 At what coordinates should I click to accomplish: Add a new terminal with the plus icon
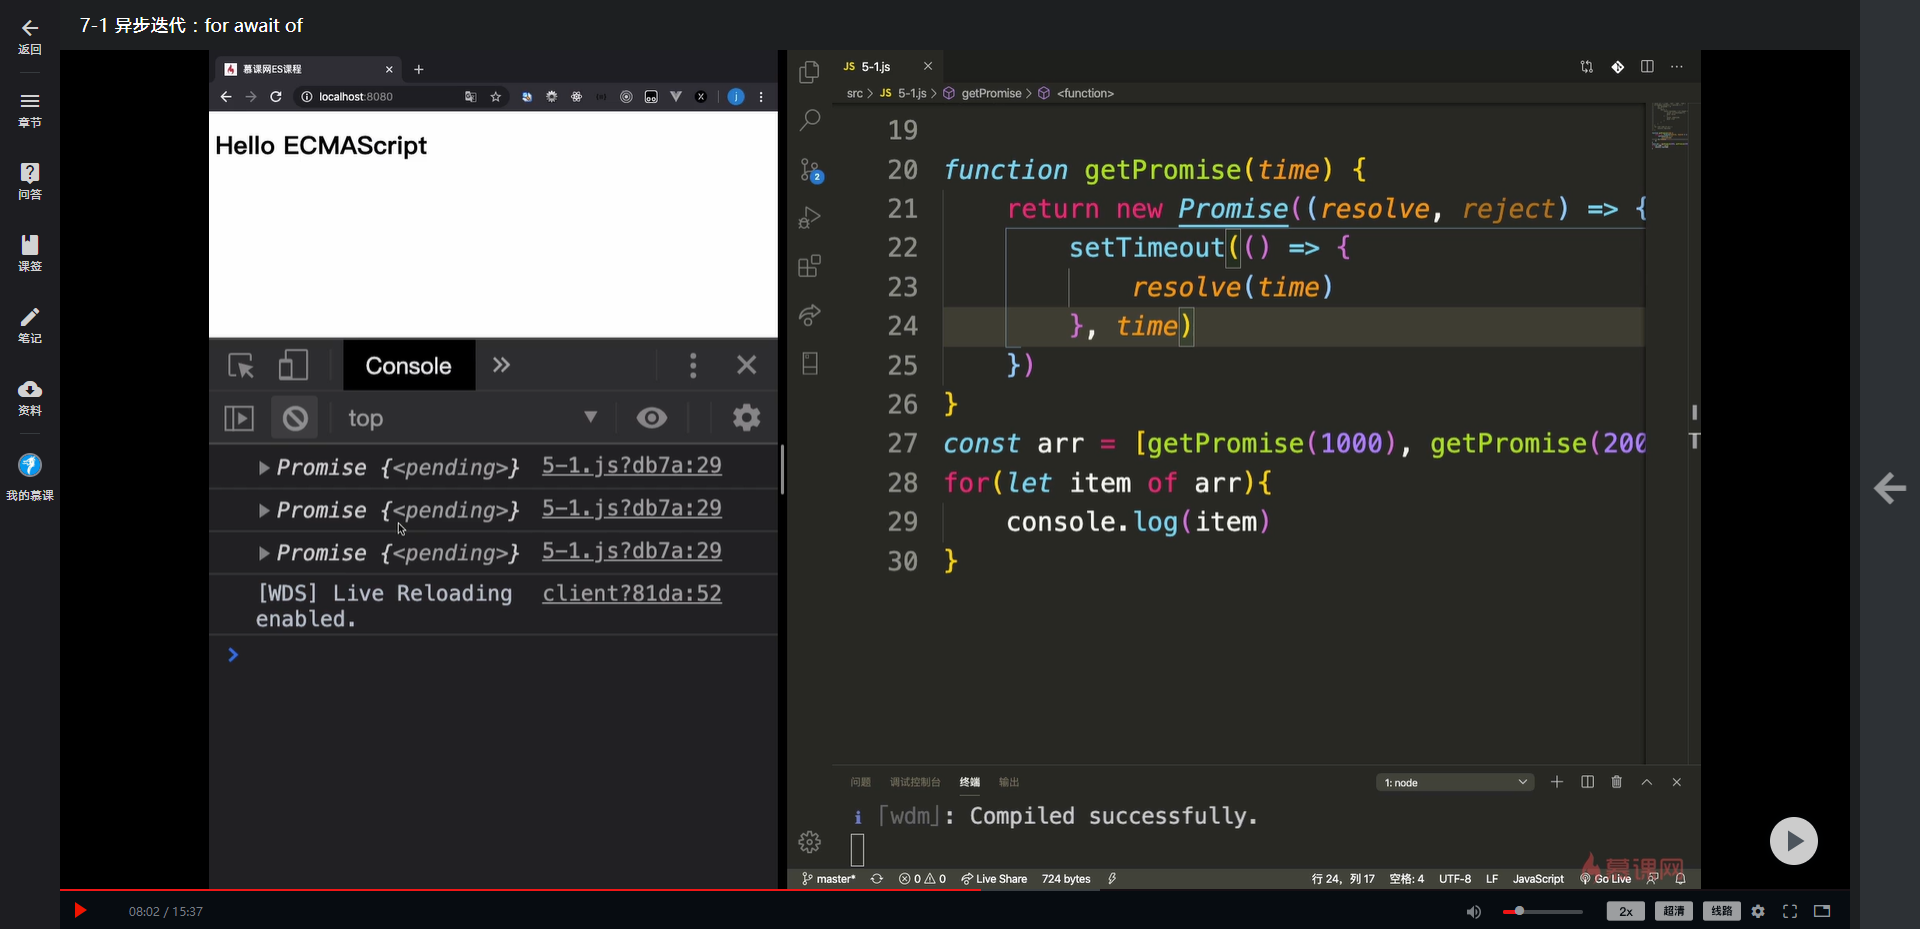(1557, 782)
